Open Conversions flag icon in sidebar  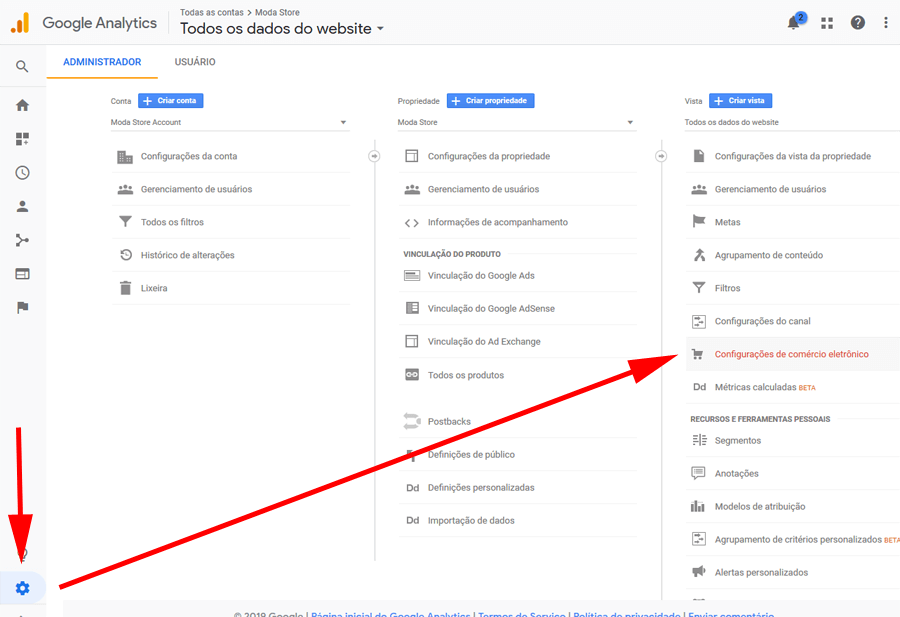click(22, 308)
